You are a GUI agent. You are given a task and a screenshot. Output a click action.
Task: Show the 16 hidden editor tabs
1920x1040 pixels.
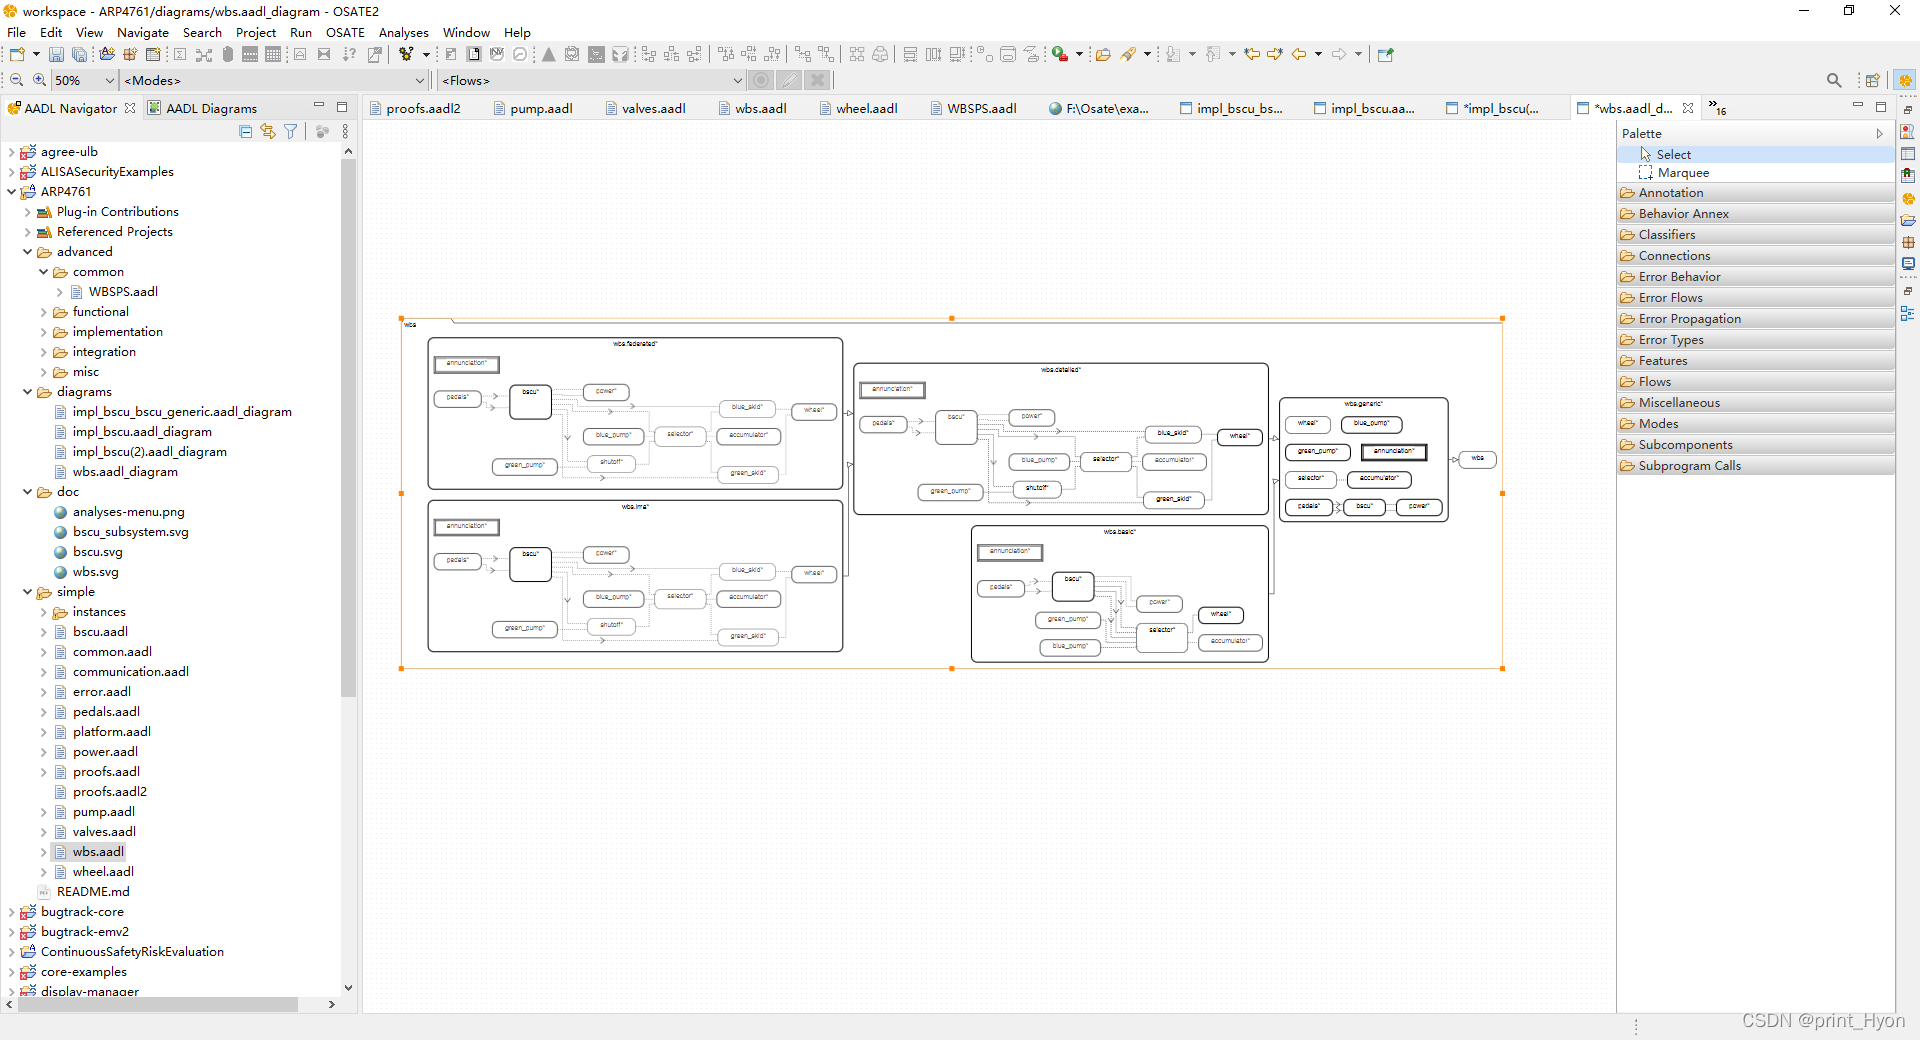tap(1717, 108)
